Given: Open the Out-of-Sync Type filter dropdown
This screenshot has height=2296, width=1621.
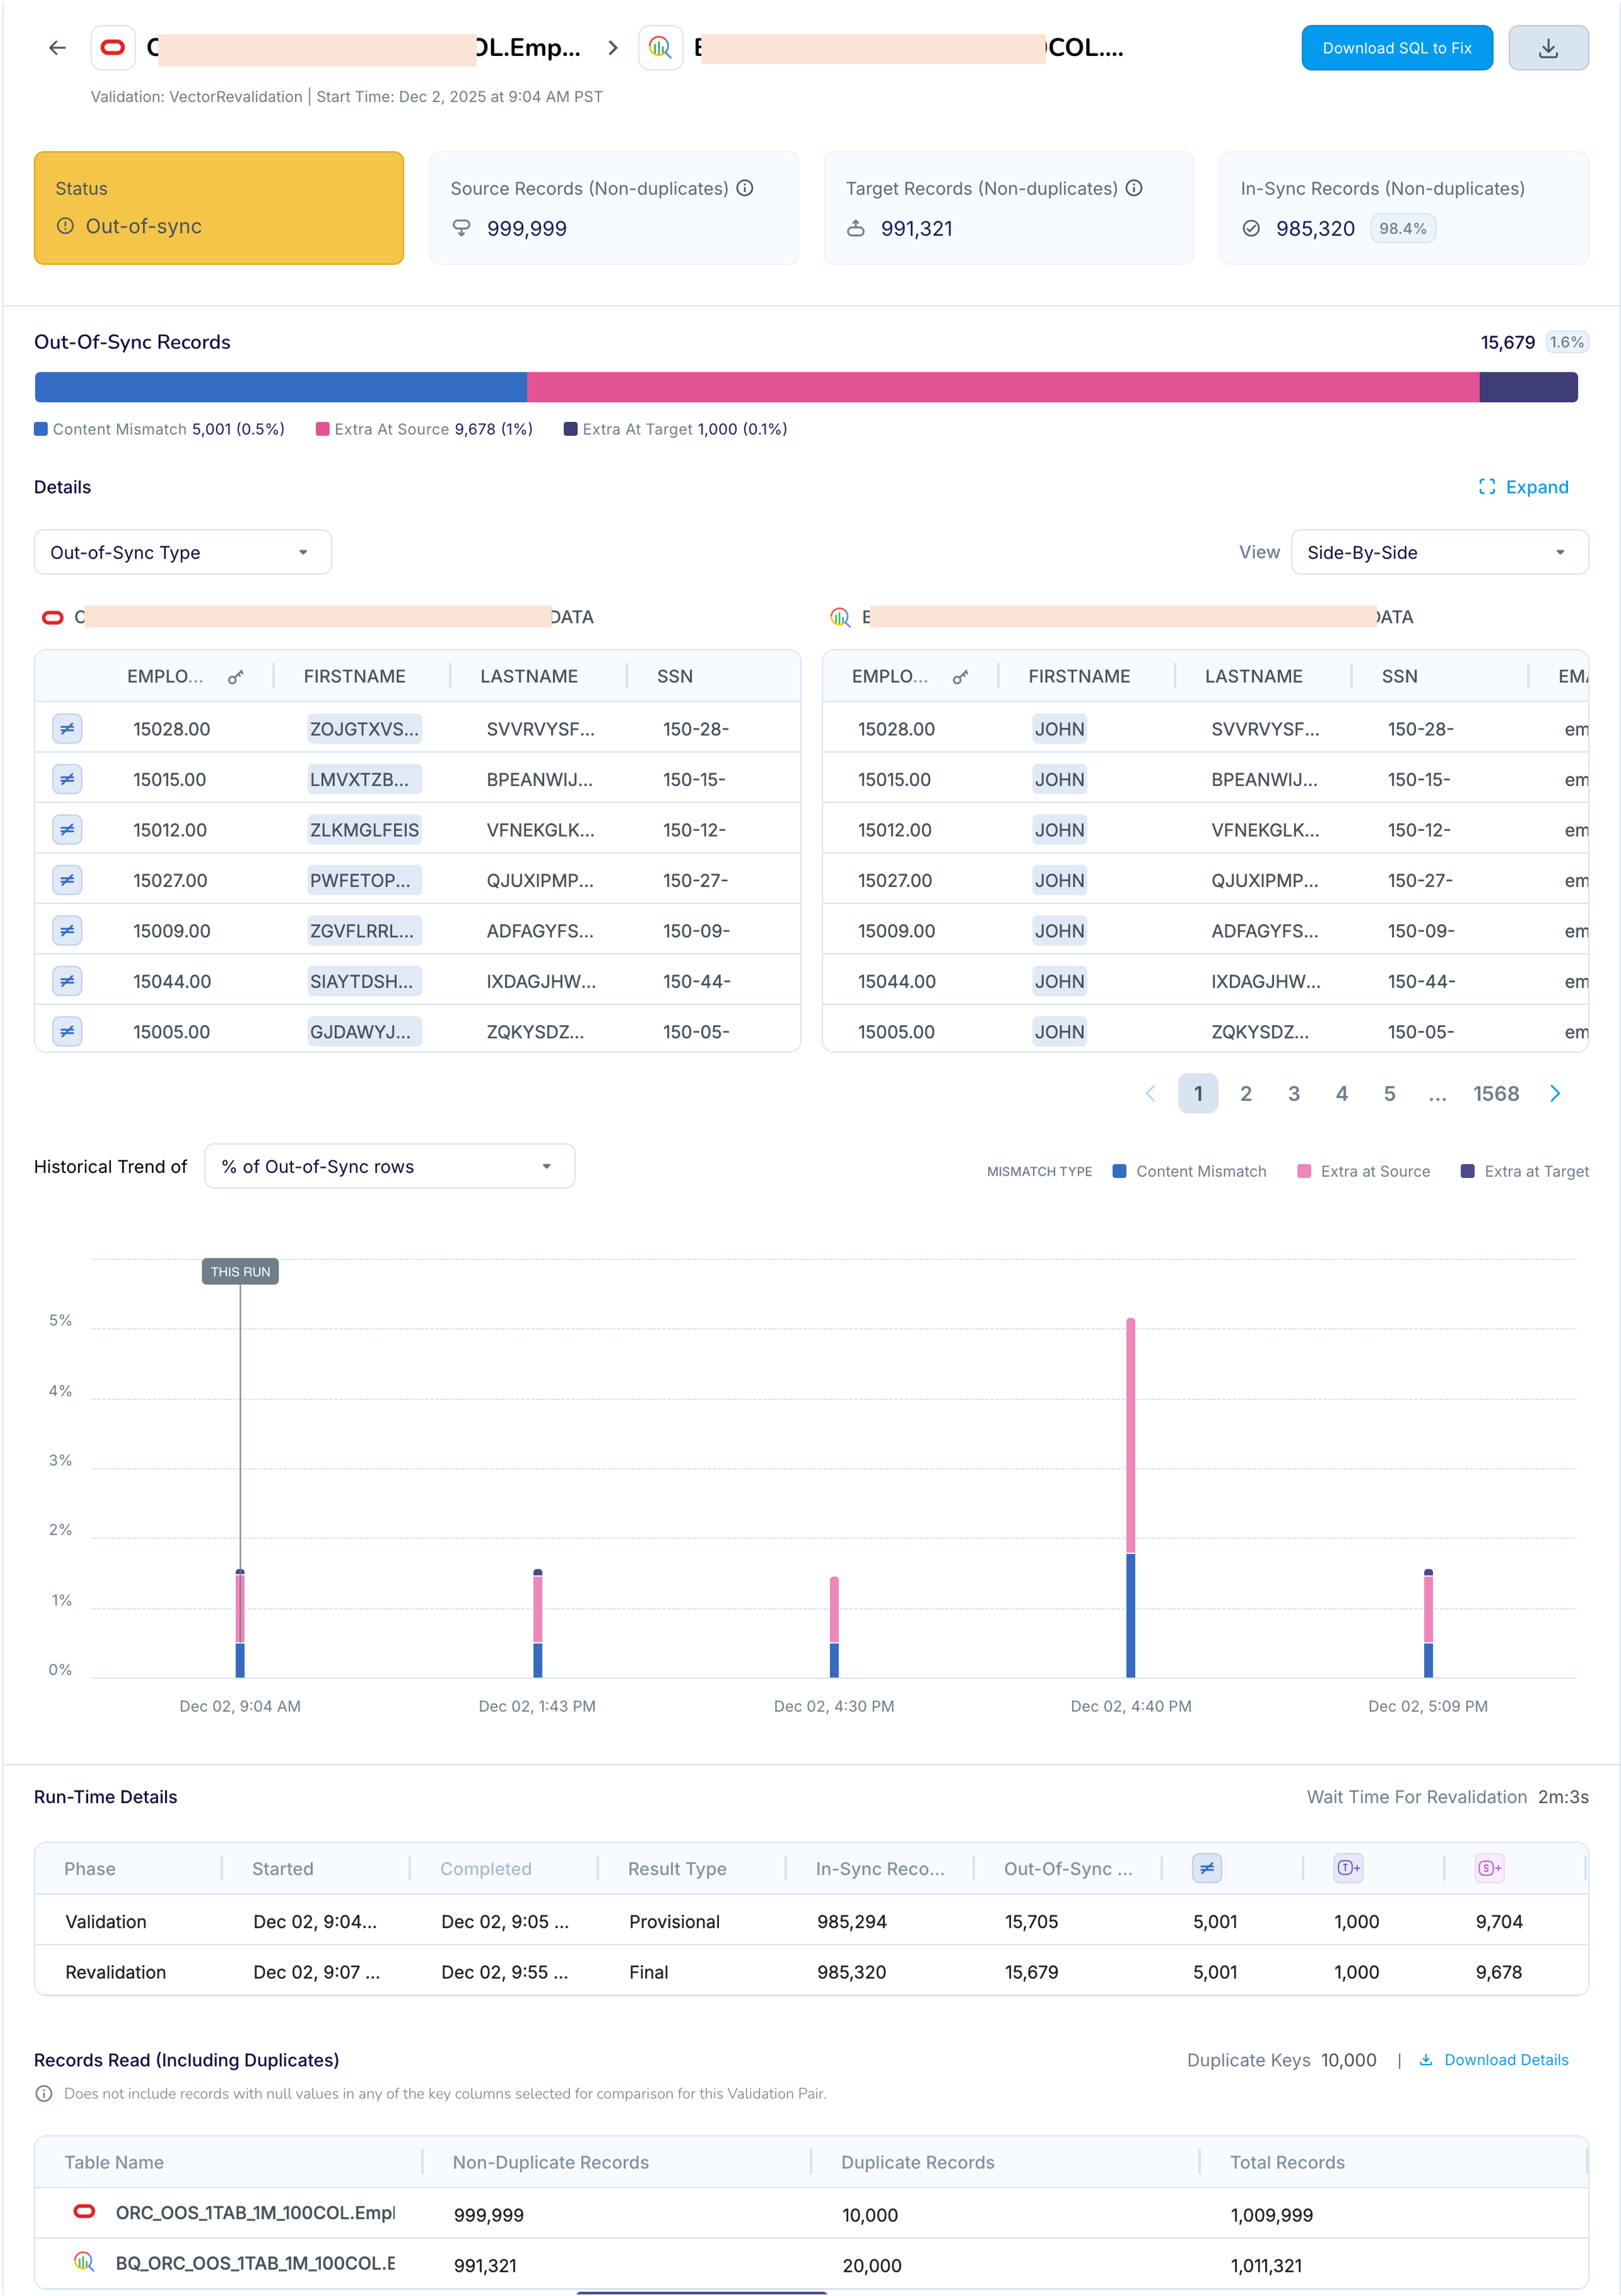Looking at the screenshot, I should 182,552.
